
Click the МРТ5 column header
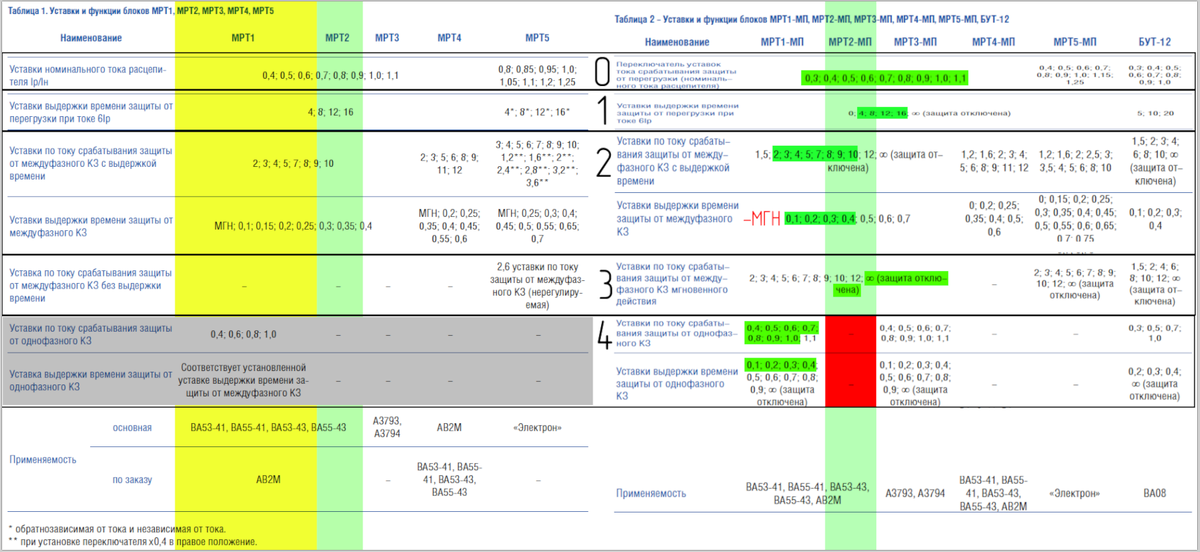coord(537,38)
